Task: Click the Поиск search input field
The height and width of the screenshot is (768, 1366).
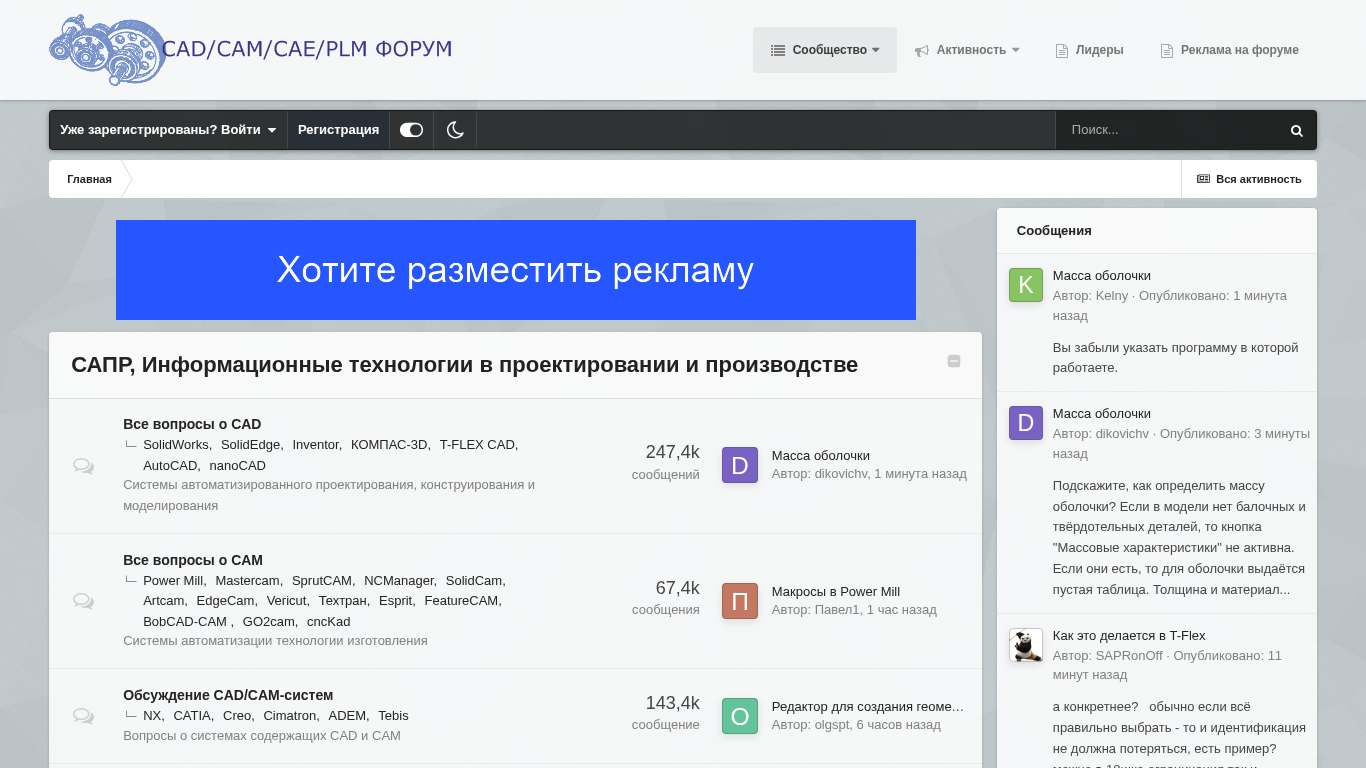Action: coord(1170,130)
